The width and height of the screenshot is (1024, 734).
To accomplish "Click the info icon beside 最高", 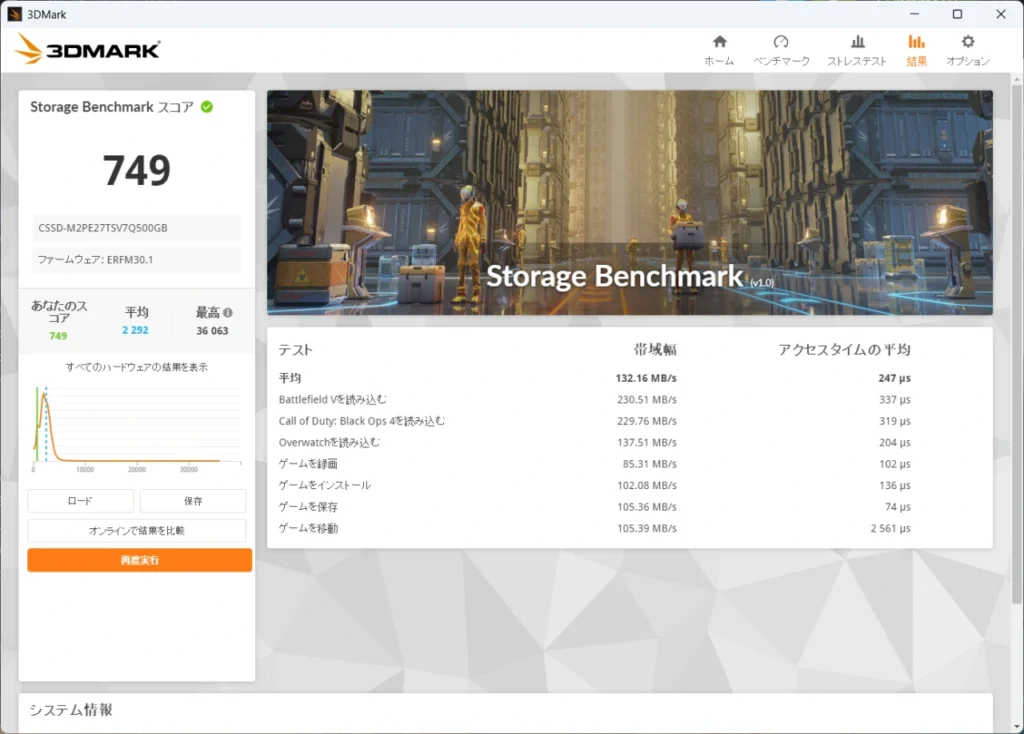I will (228, 312).
